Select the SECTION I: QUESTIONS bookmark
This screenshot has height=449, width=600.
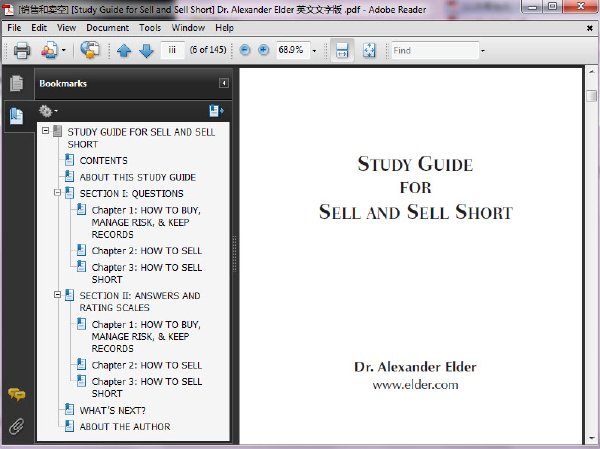coord(132,194)
